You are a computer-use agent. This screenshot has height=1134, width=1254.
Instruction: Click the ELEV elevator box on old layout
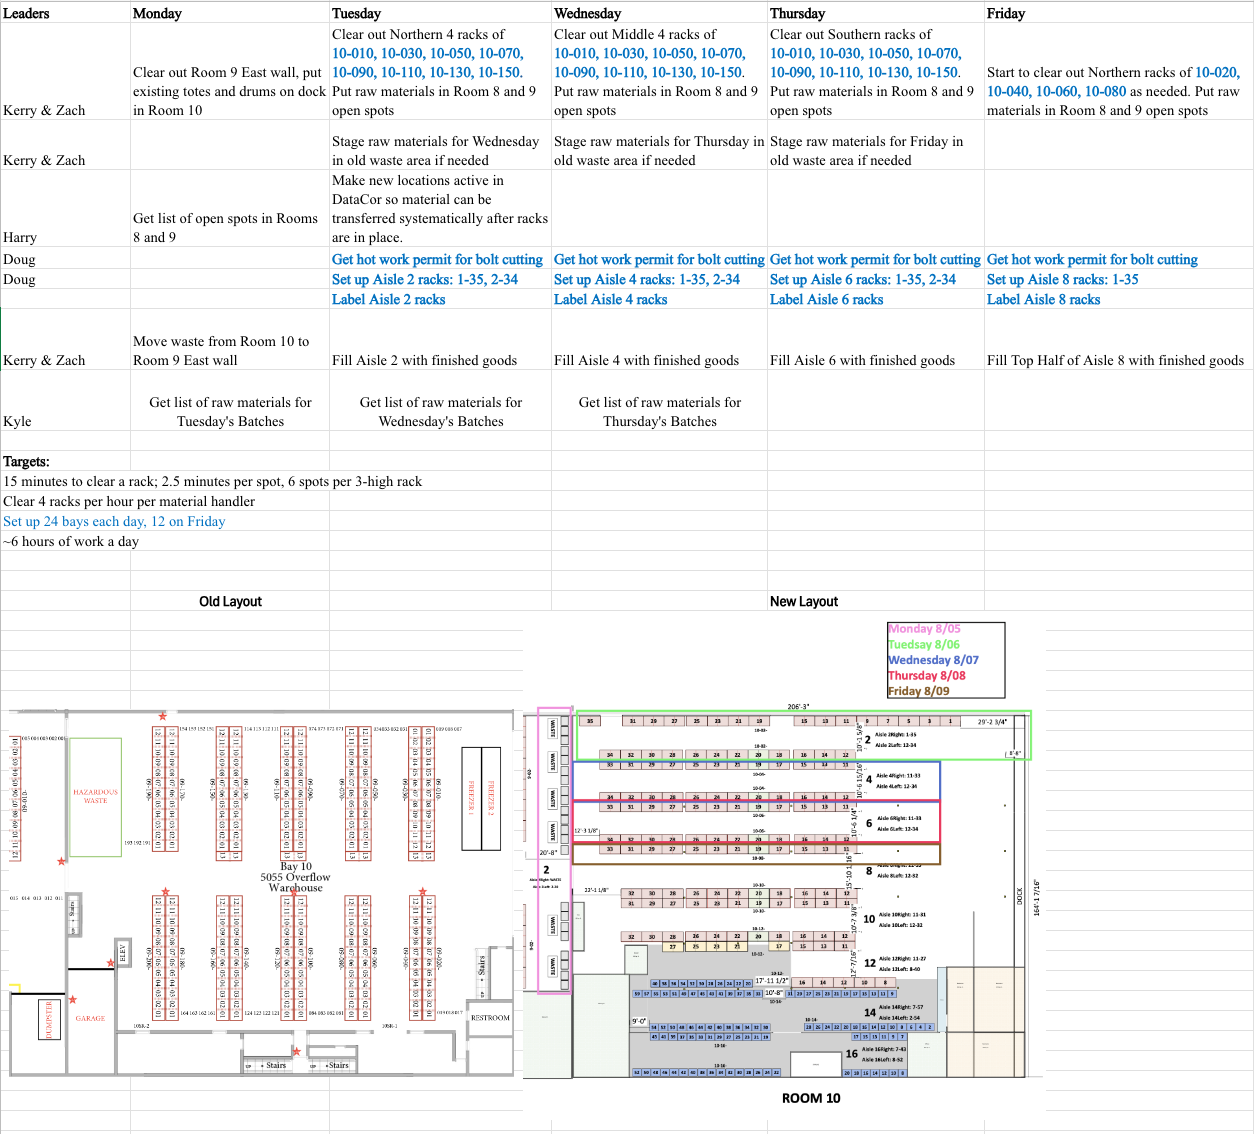(x=123, y=953)
